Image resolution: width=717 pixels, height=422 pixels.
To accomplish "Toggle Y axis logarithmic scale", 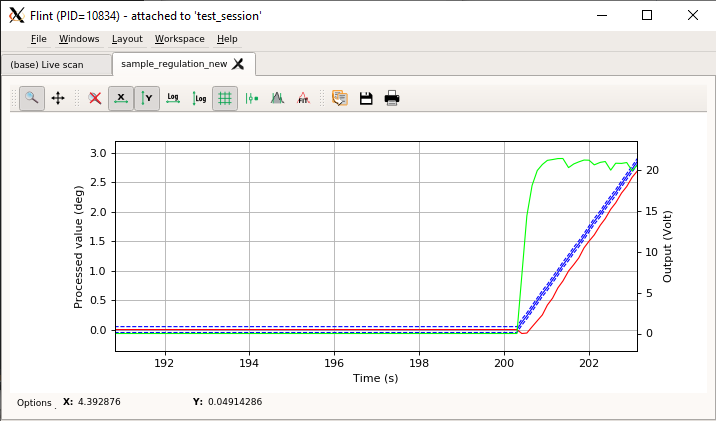I will click(199, 98).
